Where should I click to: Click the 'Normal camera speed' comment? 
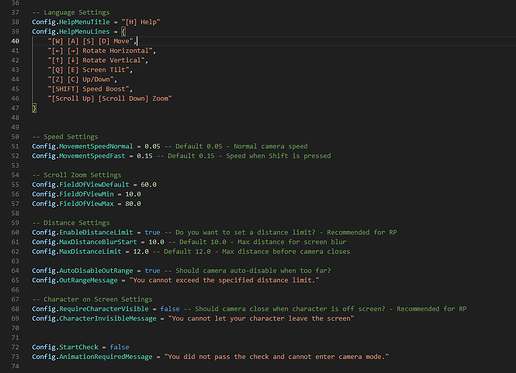[270, 146]
